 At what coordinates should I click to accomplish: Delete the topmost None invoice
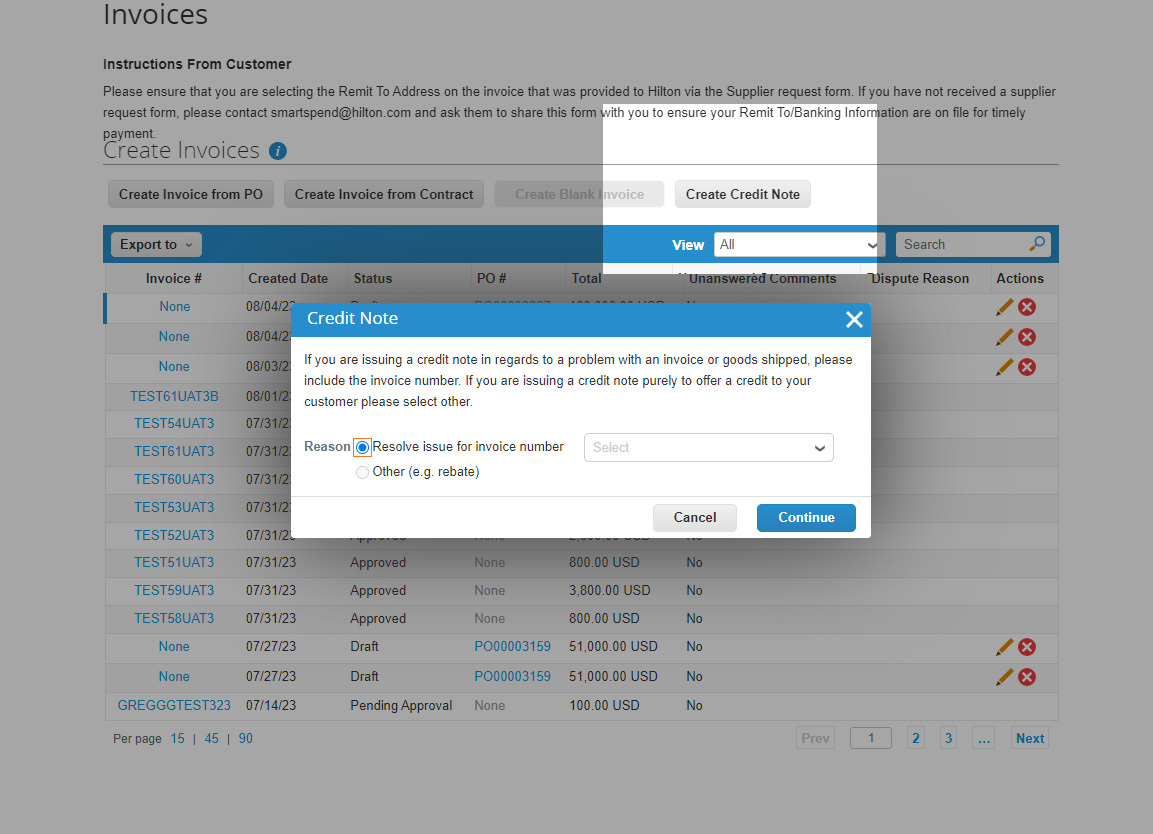click(x=1026, y=307)
